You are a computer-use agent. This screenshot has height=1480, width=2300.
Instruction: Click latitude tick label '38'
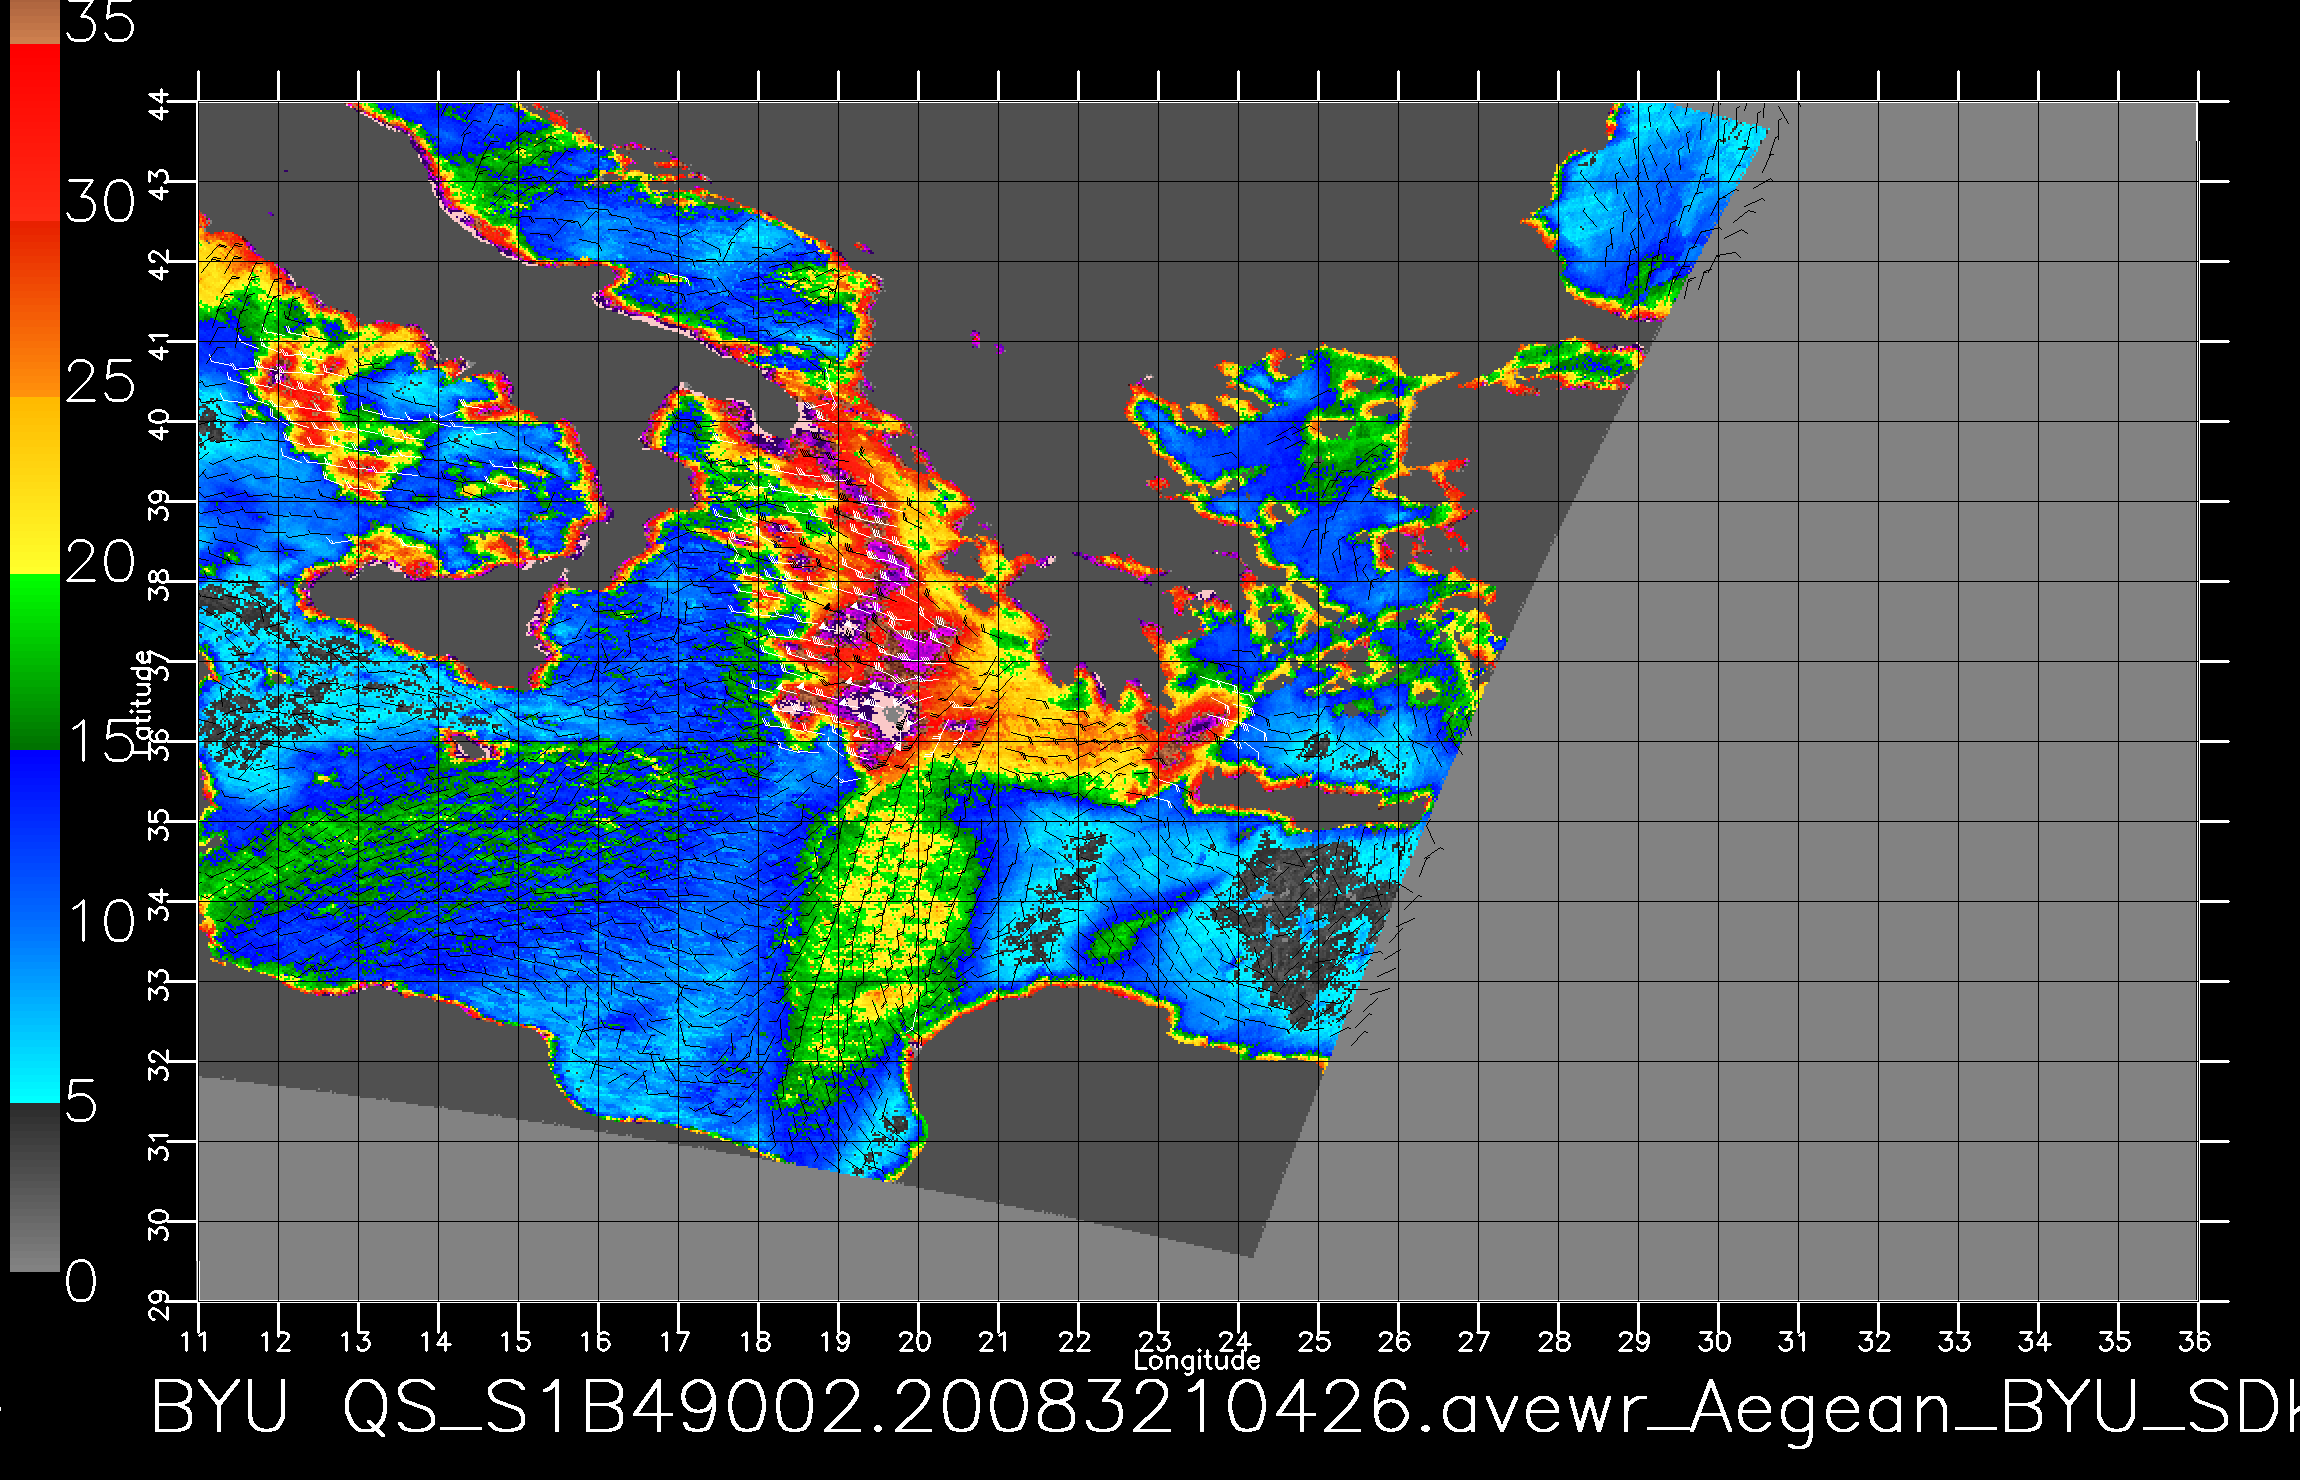click(x=160, y=584)
